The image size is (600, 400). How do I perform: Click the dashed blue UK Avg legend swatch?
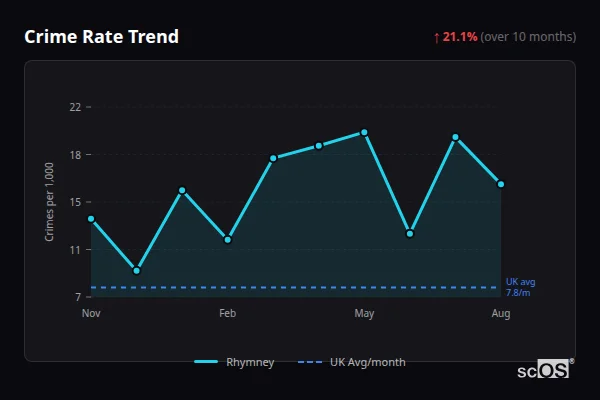(310, 362)
